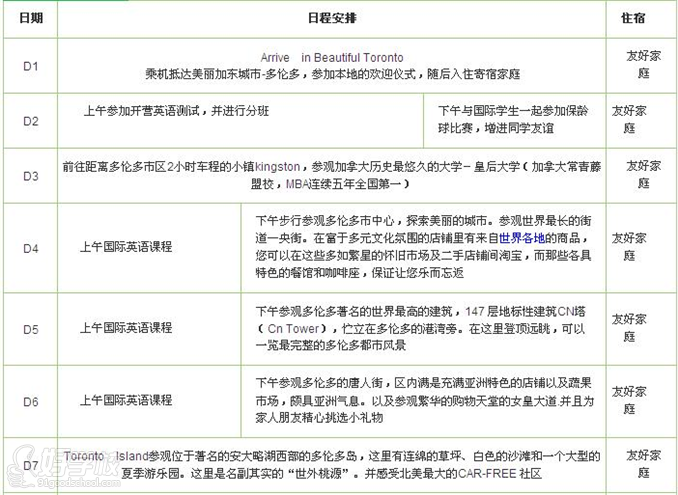Click the 一览最完整的多伦多都市风景 line

click(x=331, y=345)
